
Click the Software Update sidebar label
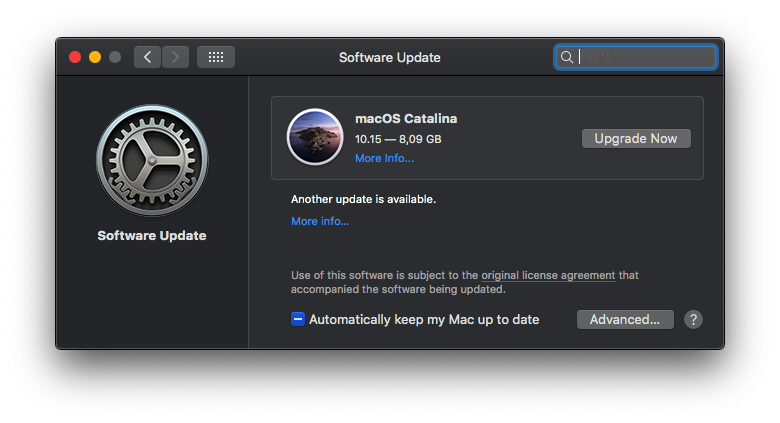click(152, 235)
